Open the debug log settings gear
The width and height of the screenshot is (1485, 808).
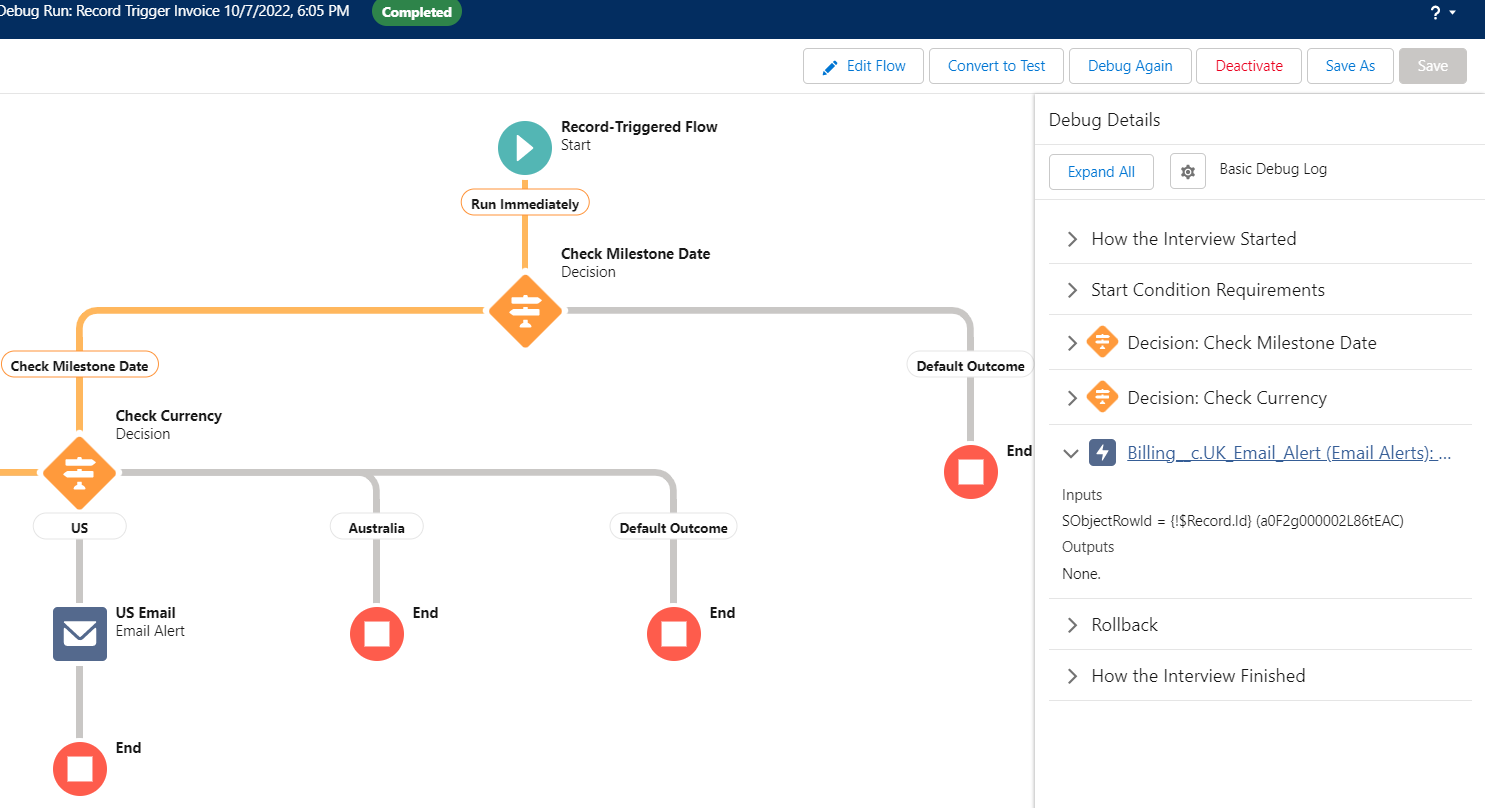pyautogui.click(x=1188, y=171)
